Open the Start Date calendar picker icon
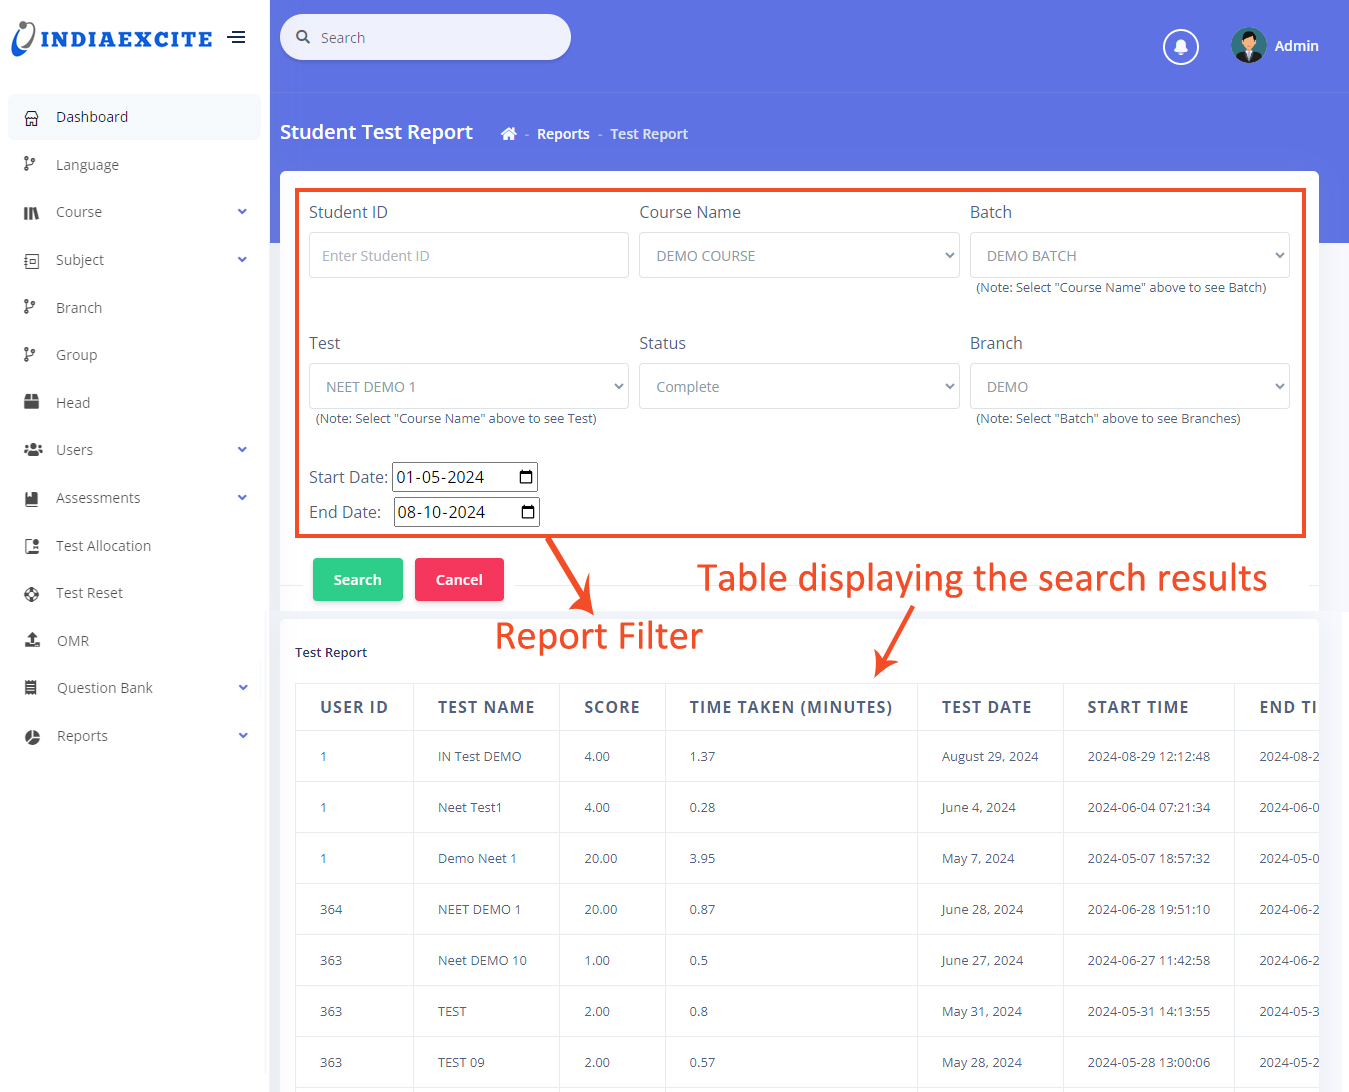This screenshot has width=1349, height=1092. point(526,477)
